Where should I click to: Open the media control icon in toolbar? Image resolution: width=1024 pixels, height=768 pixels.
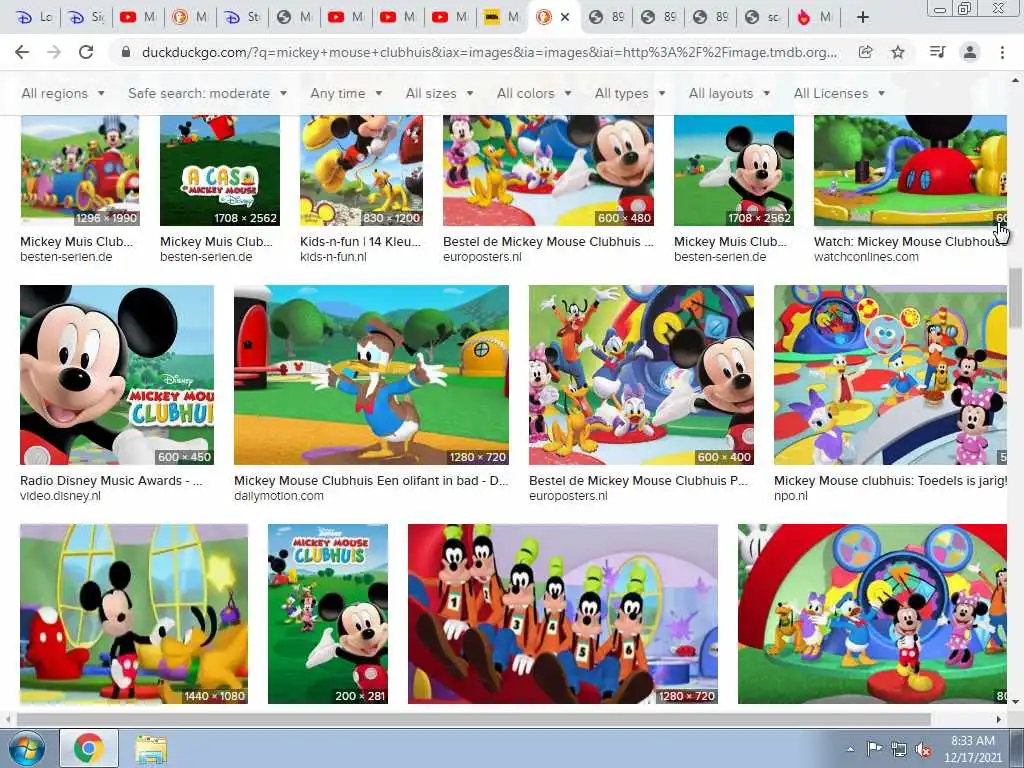(x=937, y=52)
